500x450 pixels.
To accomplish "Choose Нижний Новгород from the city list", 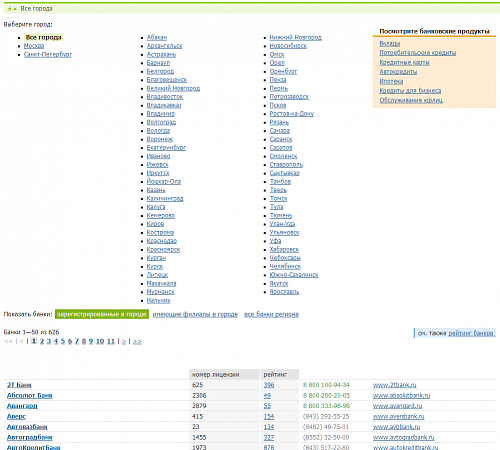I will (296, 37).
